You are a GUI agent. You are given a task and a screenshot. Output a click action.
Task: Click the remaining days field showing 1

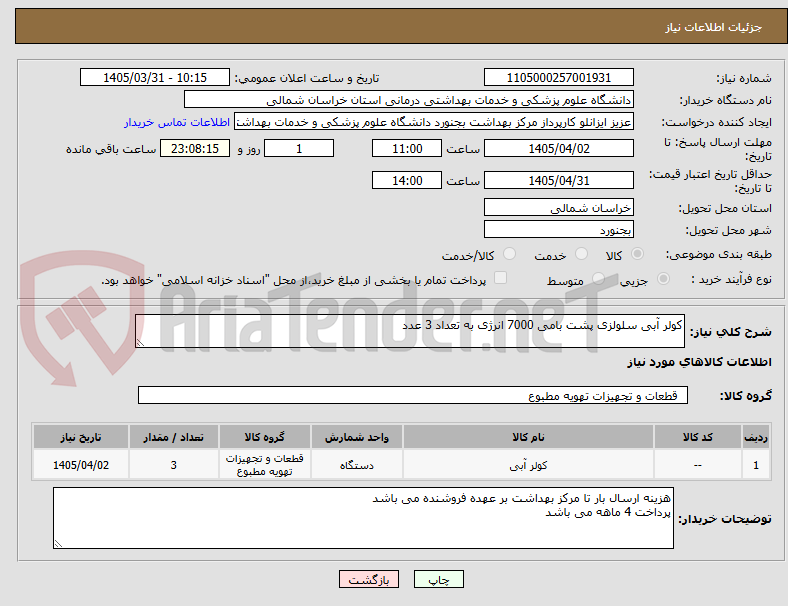click(299, 148)
